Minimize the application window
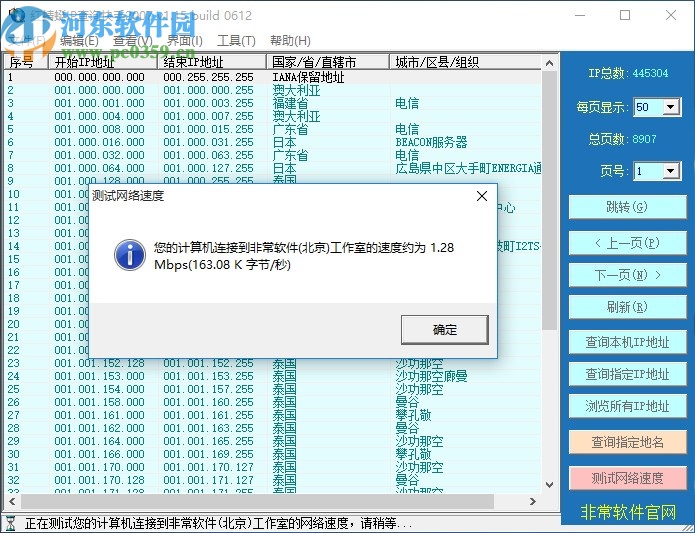This screenshot has width=695, height=533. pyautogui.click(x=580, y=15)
